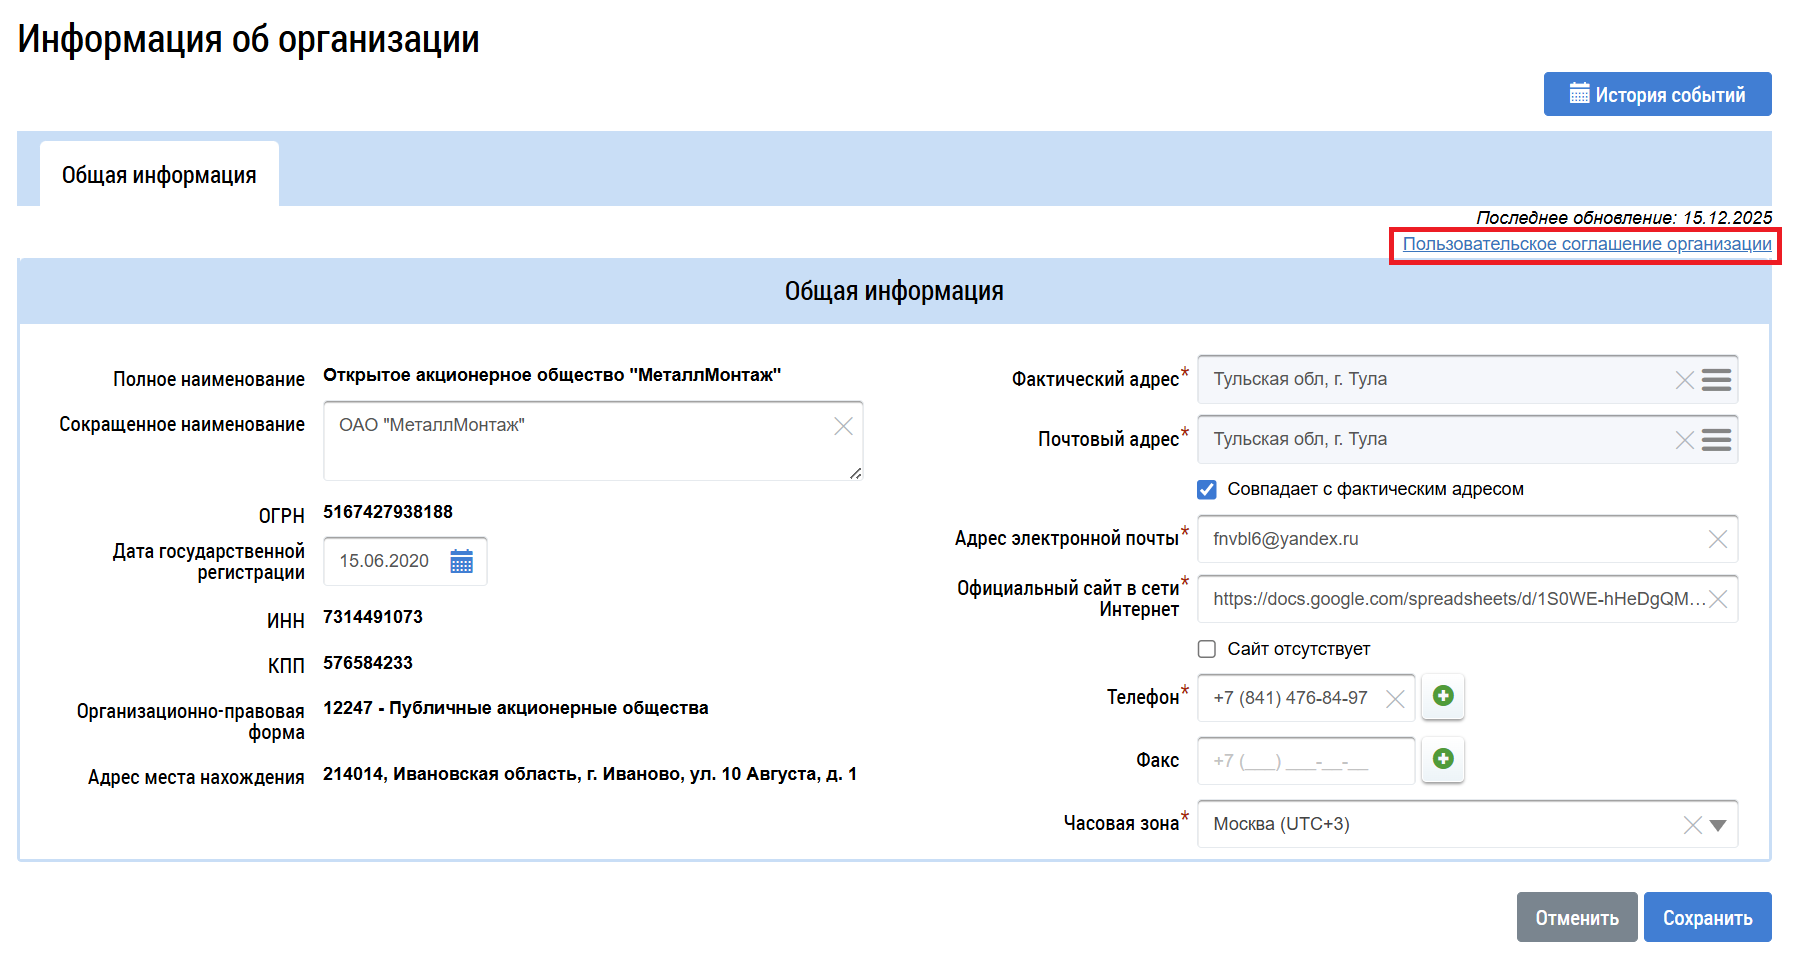Enable the 'Сайт отсутствует' checkbox
Image resolution: width=1793 pixels, height=967 pixels.
tap(1207, 649)
